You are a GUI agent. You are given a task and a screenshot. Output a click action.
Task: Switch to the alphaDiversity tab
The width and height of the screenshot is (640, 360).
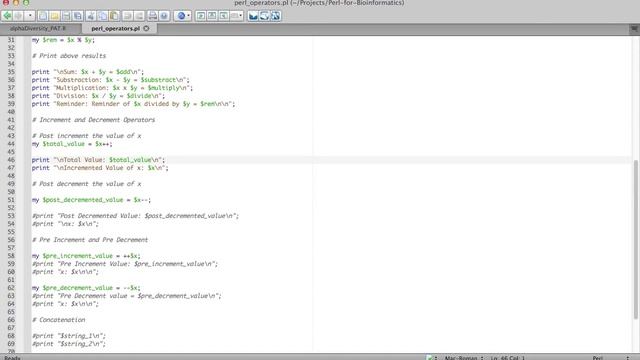pos(38,28)
